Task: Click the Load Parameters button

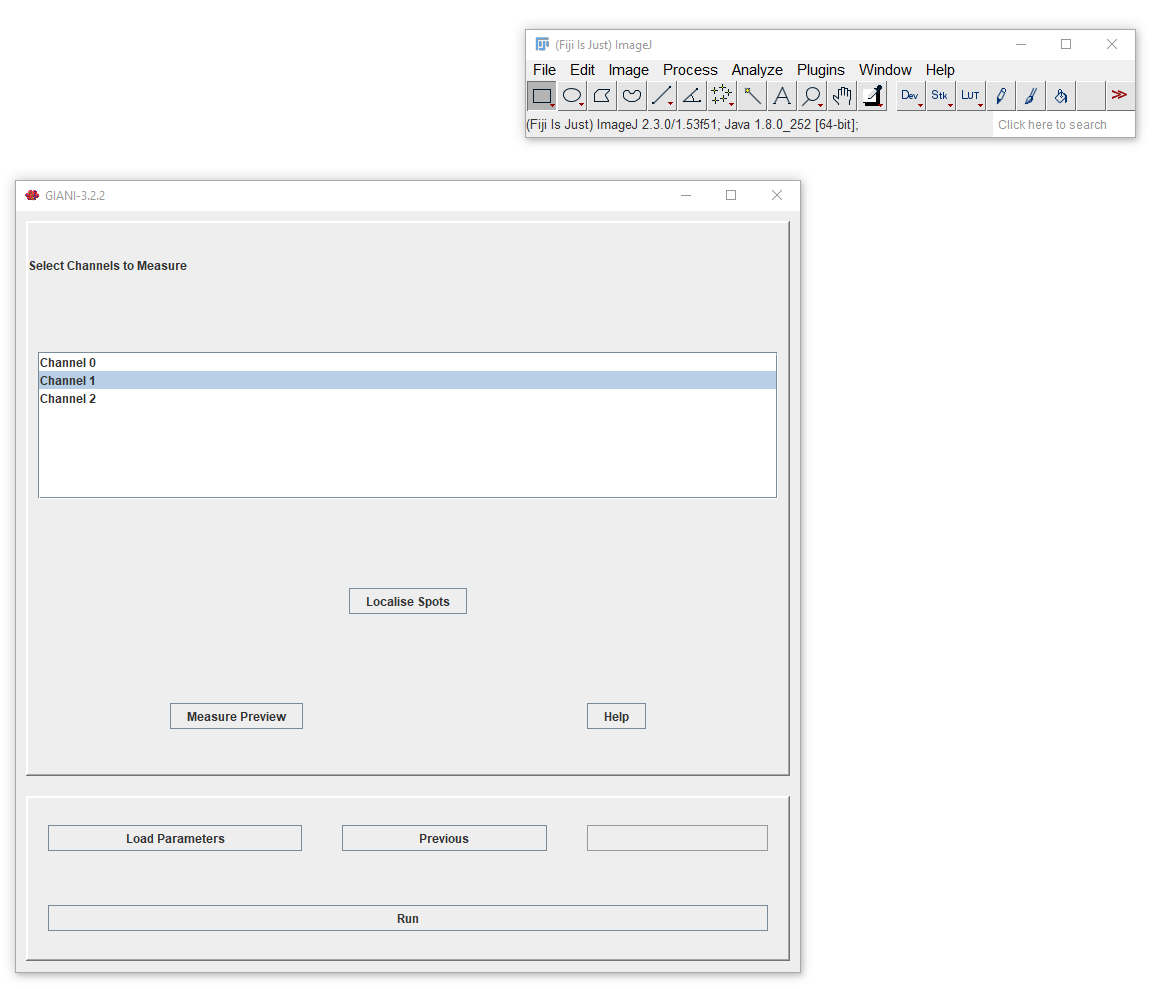Action: tap(175, 838)
